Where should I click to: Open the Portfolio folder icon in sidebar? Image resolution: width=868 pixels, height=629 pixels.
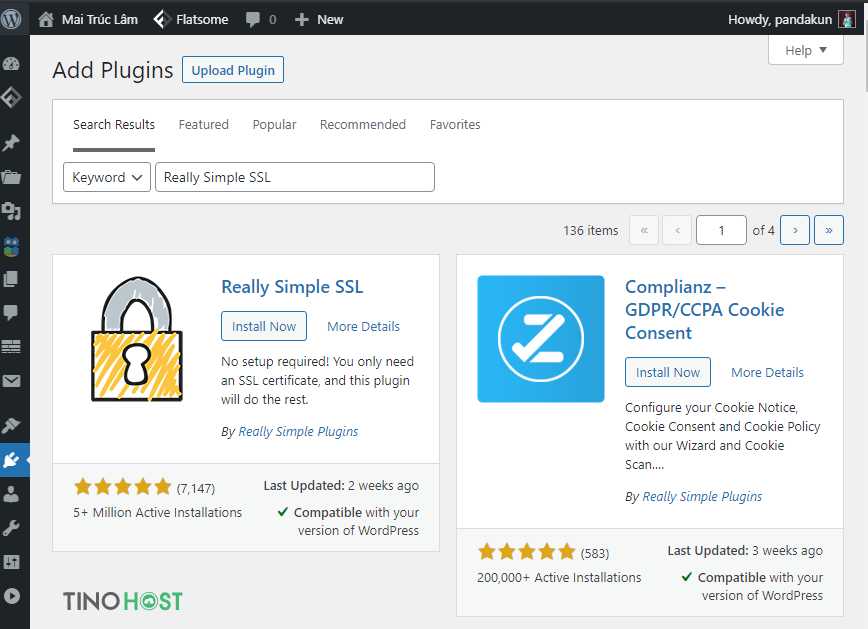pos(11,177)
